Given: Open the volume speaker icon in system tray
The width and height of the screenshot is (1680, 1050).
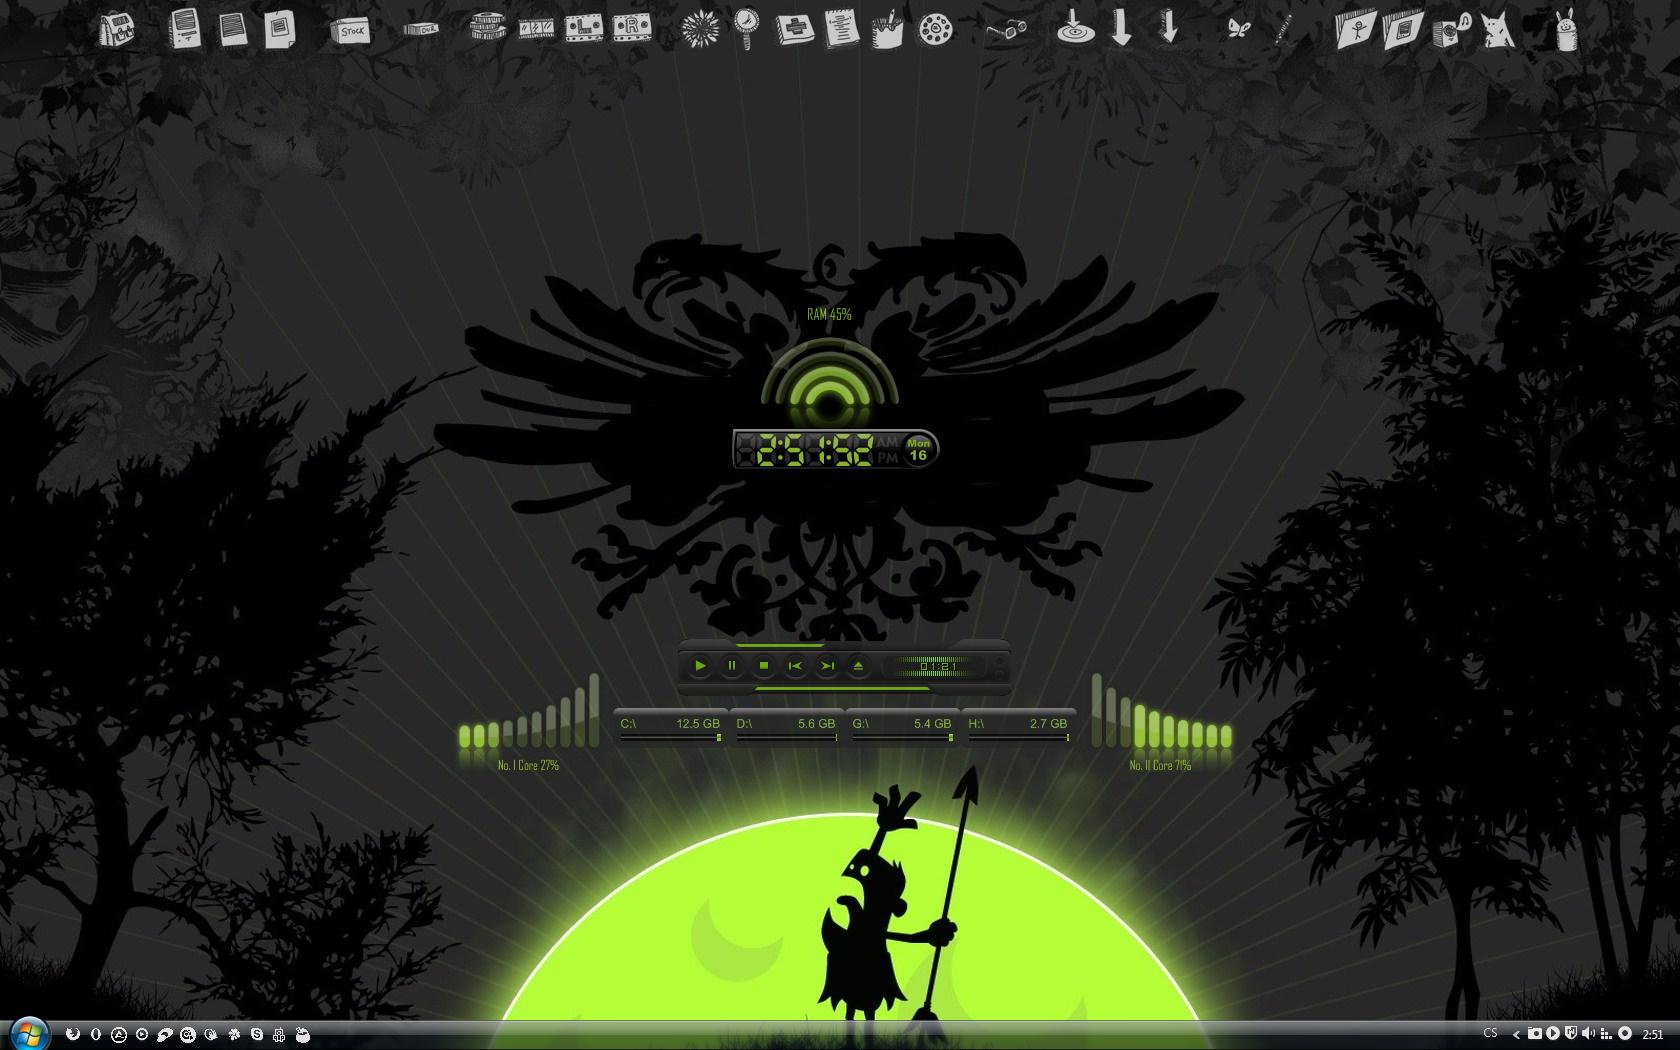Looking at the screenshot, I should 1589,1033.
